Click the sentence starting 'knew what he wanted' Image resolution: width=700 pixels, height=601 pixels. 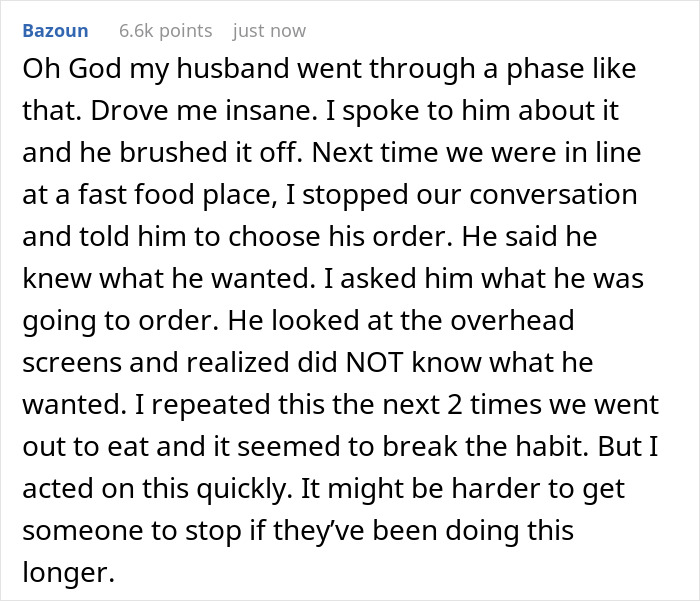(166, 278)
